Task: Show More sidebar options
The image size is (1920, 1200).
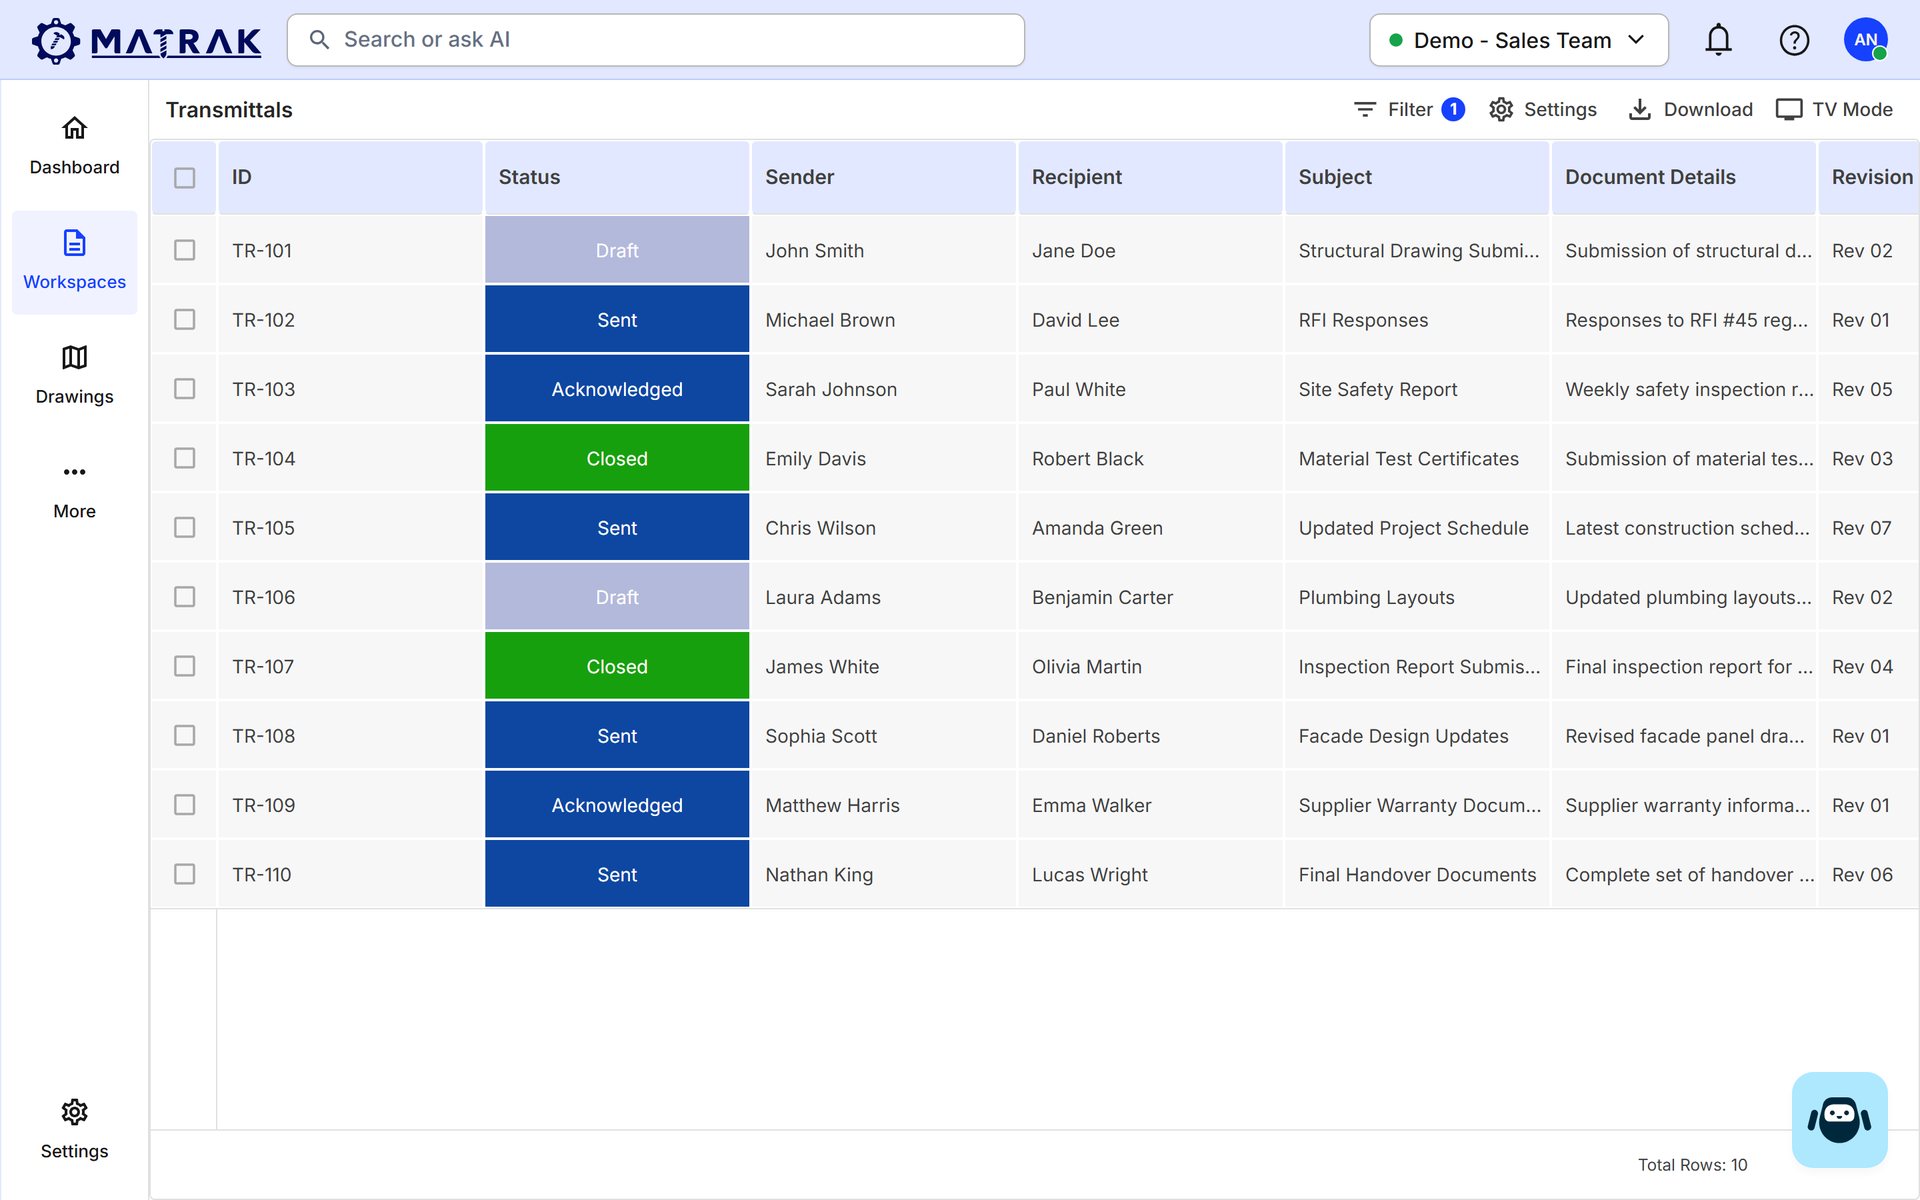Action: (74, 491)
